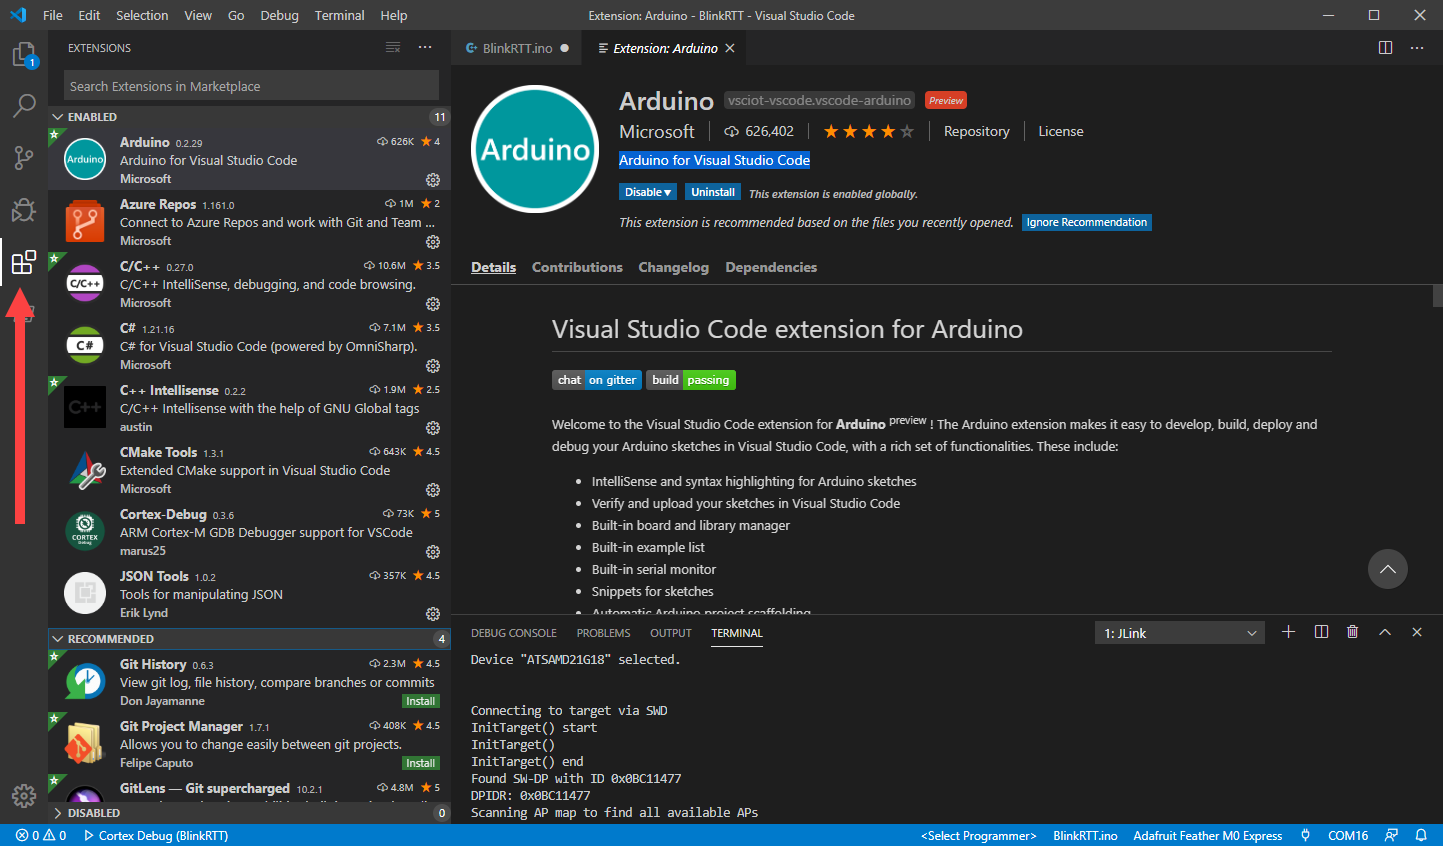The image size is (1443, 846).
Task: Kill the terminal using the trash icon
Action: coord(1352,632)
